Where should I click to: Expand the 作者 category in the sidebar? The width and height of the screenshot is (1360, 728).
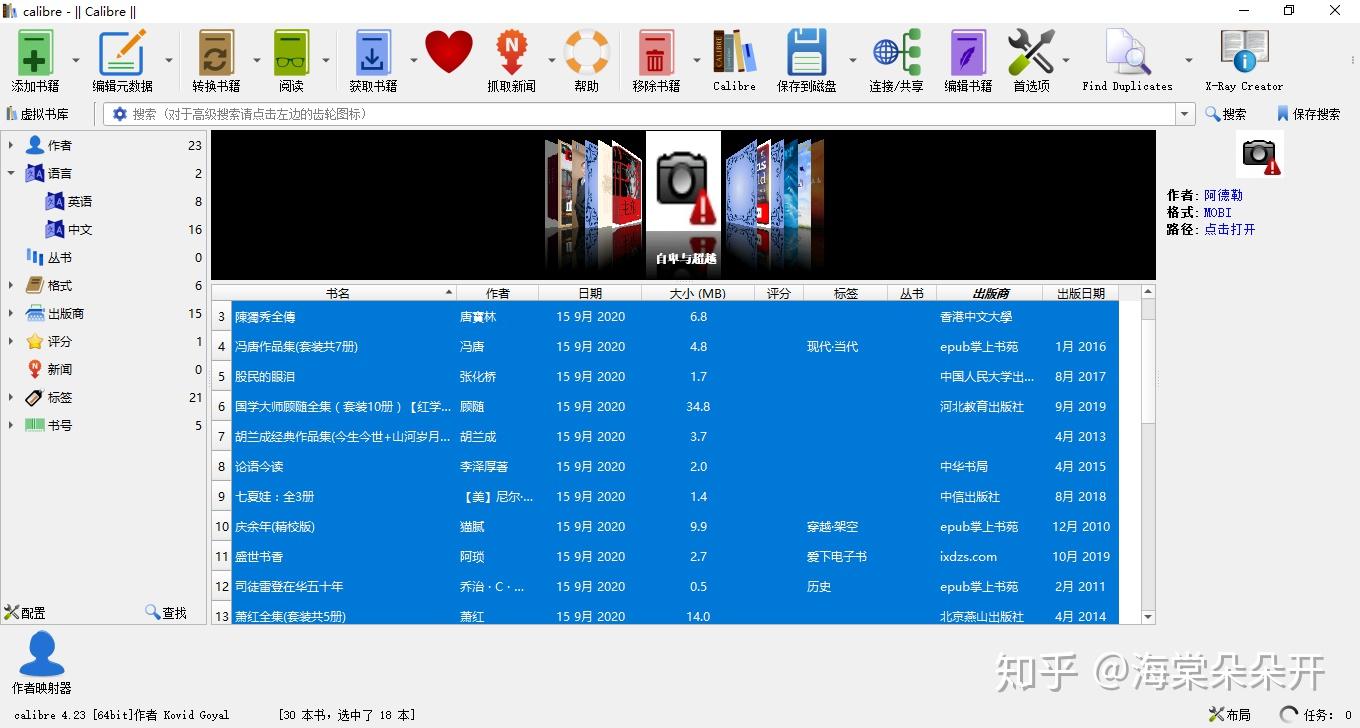click(x=9, y=144)
